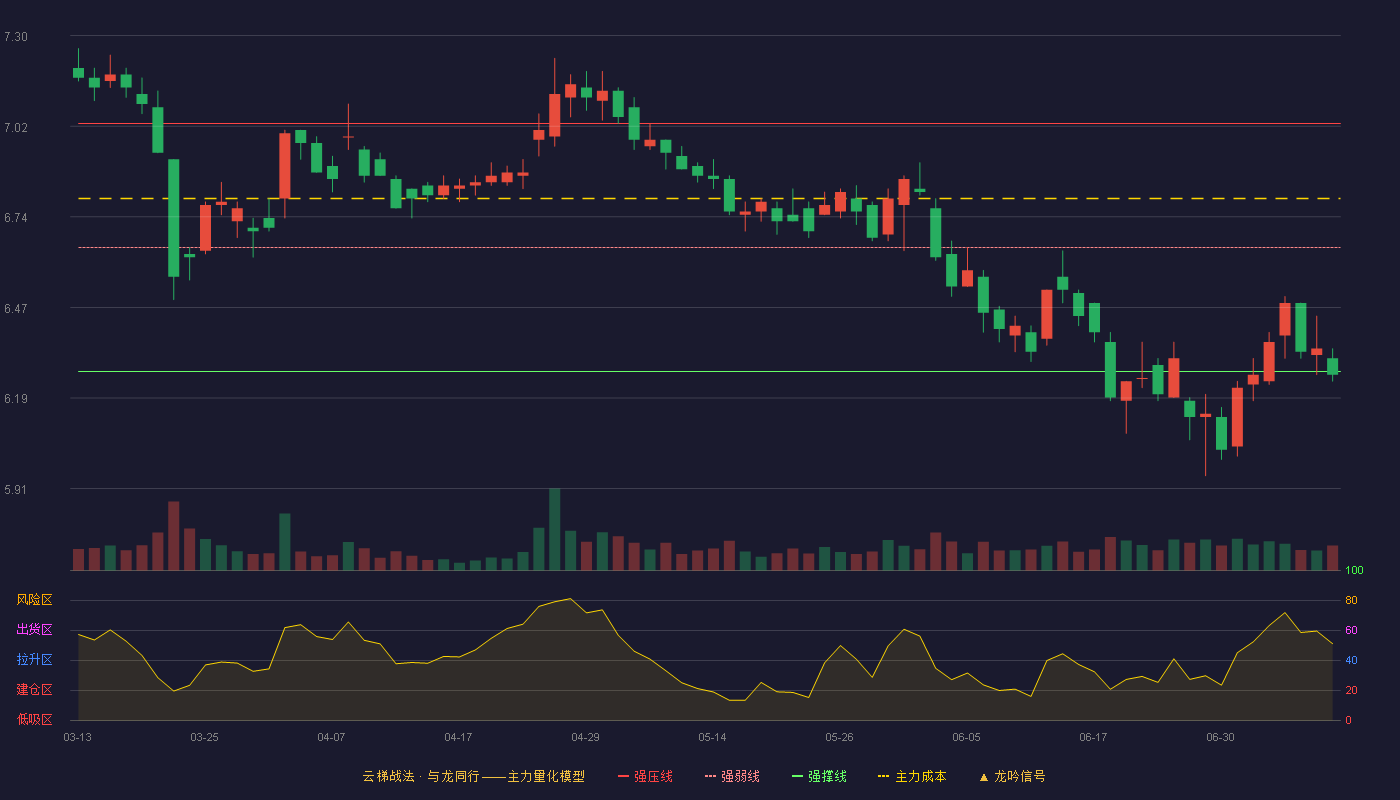Click the 6.19 price axis label
The image size is (1400, 800).
[x=16, y=399]
